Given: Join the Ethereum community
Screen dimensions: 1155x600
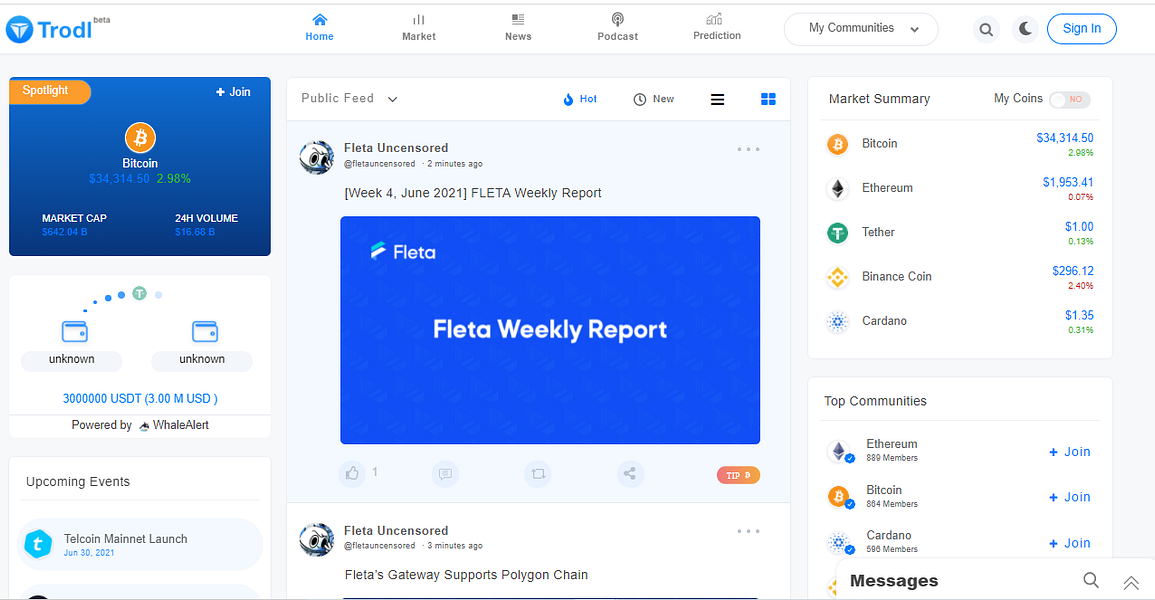Looking at the screenshot, I should [x=1070, y=452].
